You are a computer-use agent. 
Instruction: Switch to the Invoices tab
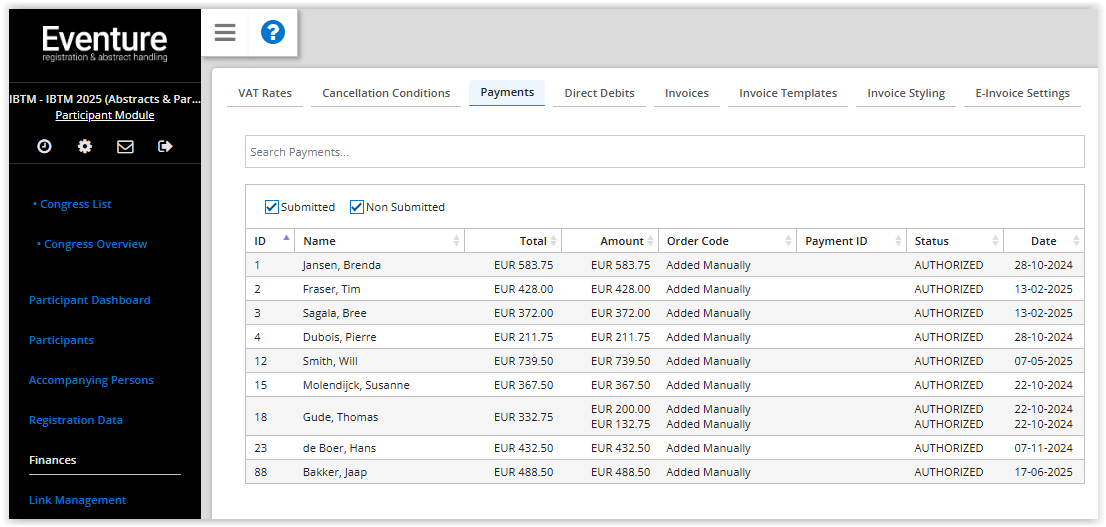687,93
